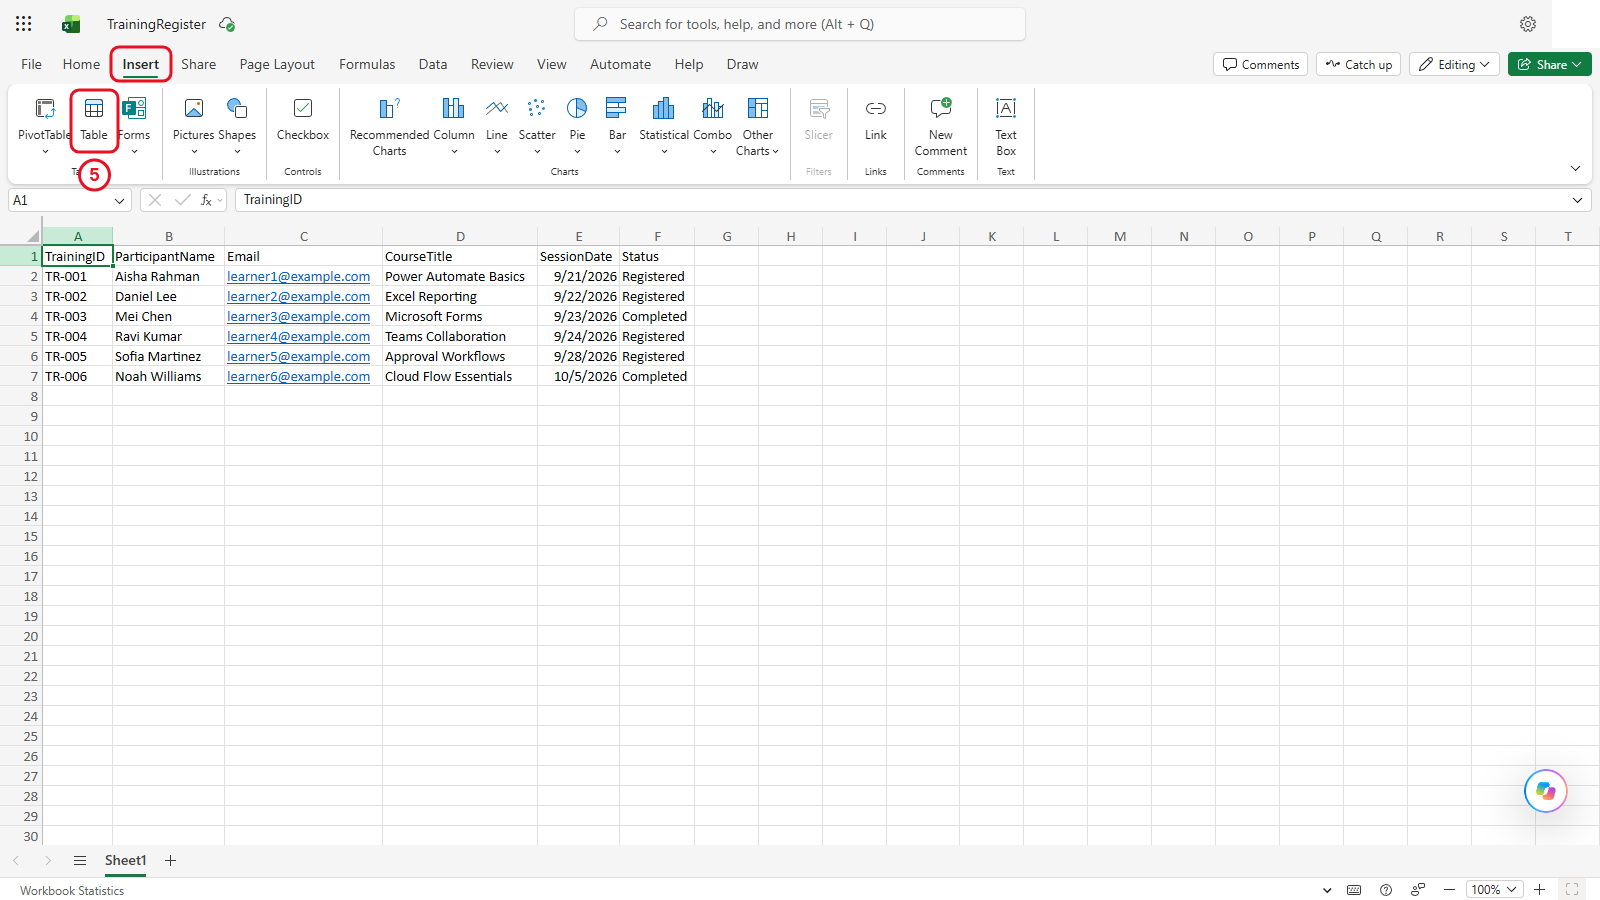Zoom in with the plus button
1600x900 pixels.
(1540, 889)
